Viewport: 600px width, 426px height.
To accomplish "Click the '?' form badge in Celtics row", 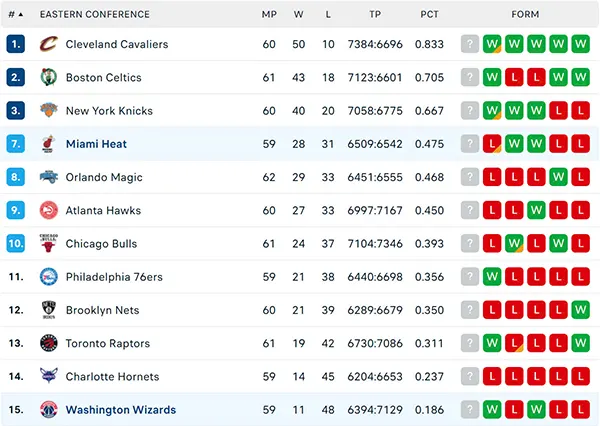I will (470, 77).
